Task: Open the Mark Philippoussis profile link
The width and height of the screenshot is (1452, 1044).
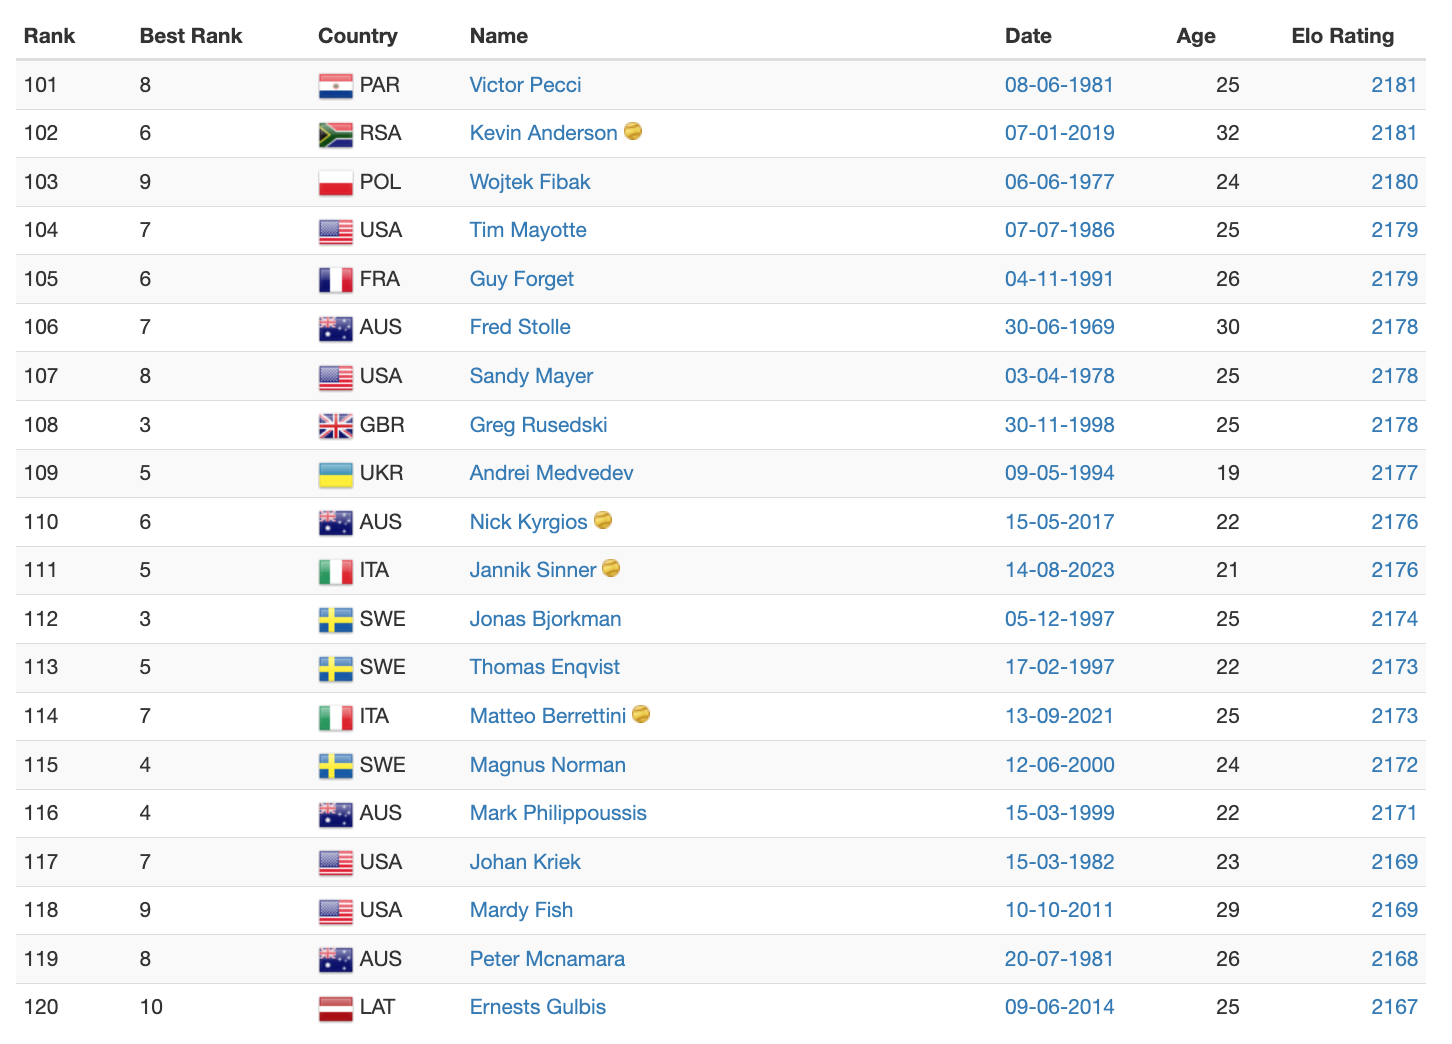Action: [x=558, y=813]
